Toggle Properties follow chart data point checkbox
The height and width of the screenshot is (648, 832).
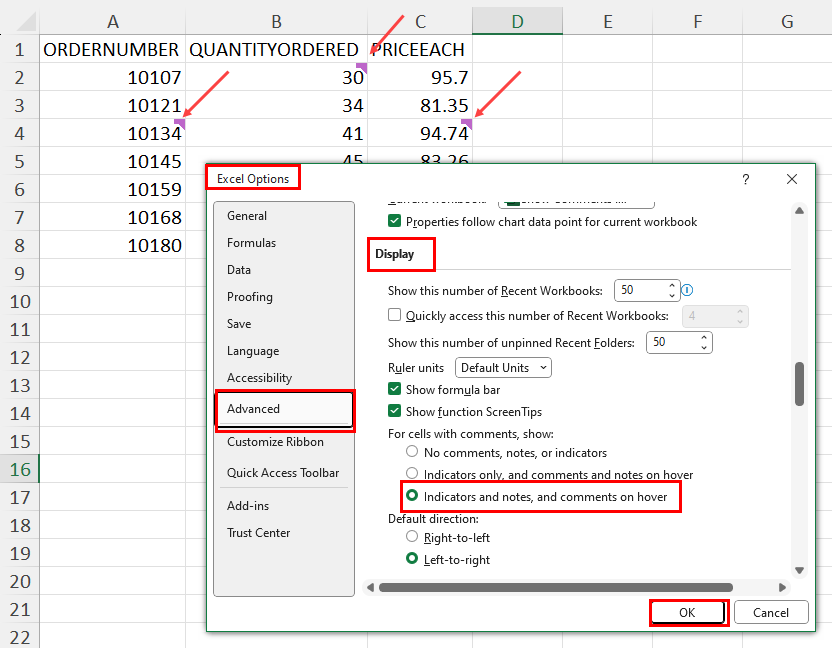pos(394,221)
